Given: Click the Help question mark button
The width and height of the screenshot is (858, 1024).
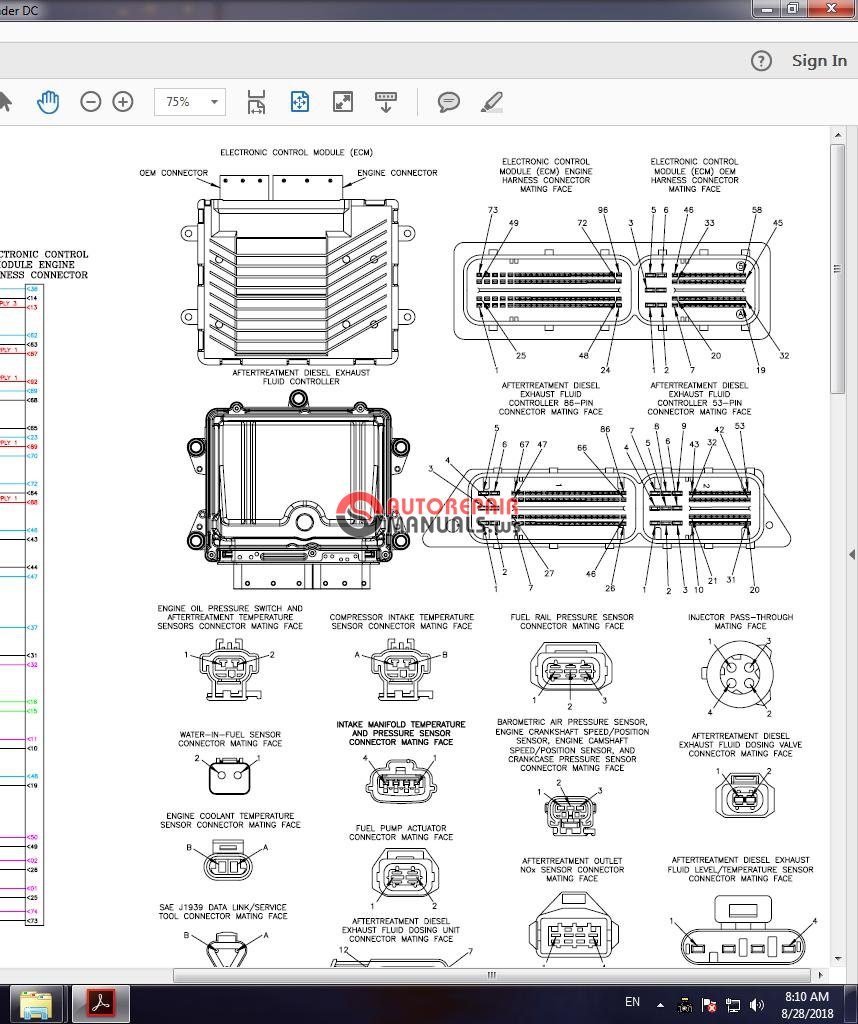Looking at the screenshot, I should tap(760, 60).
